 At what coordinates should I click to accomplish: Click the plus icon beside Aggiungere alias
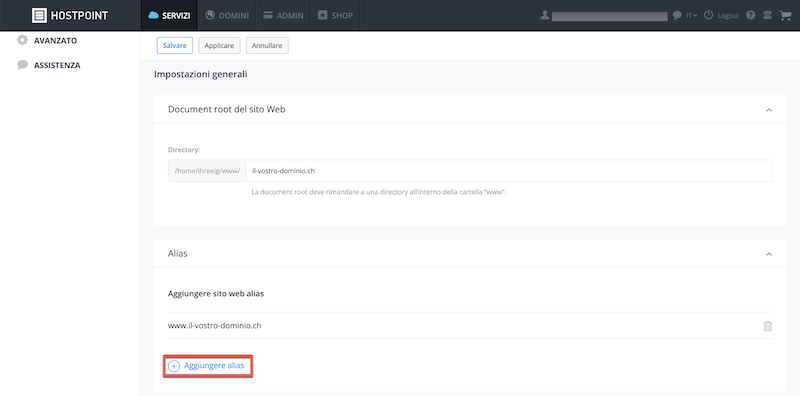tap(174, 366)
